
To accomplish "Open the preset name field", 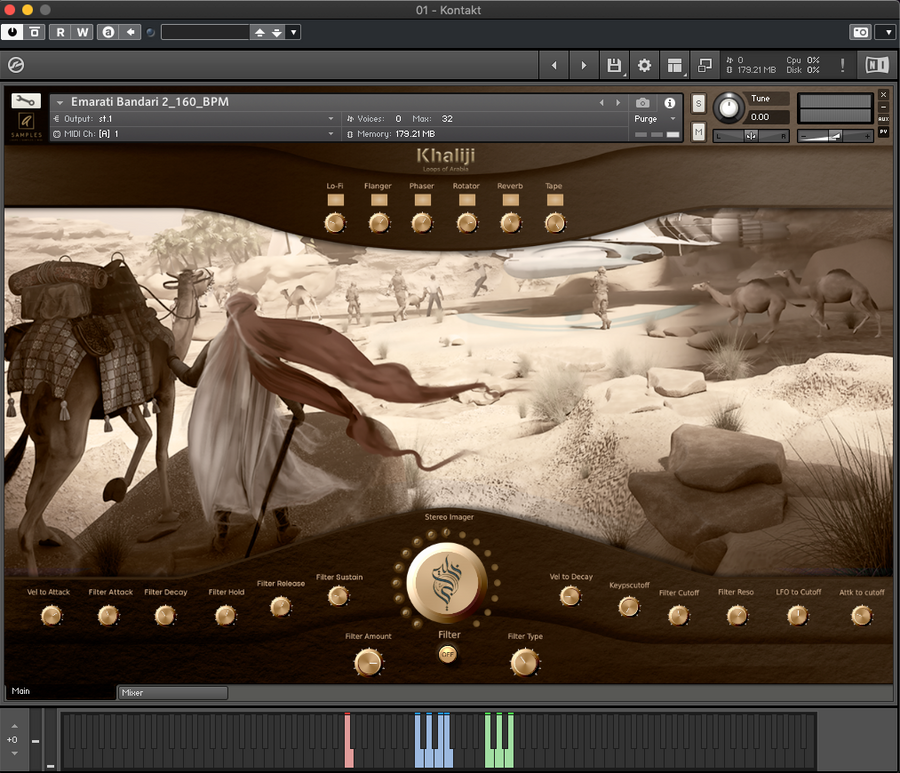I will (x=205, y=32).
